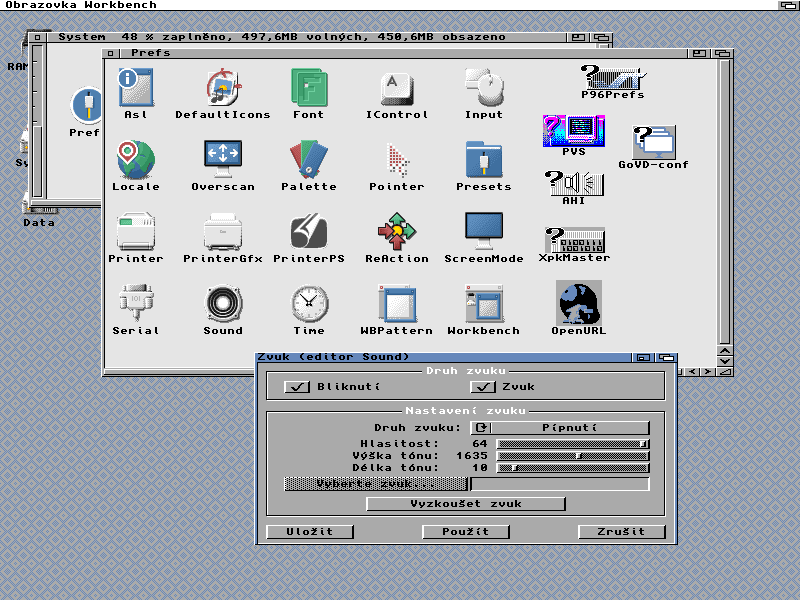
Task: Open the ScreenMode preferences icon
Action: click(x=484, y=231)
